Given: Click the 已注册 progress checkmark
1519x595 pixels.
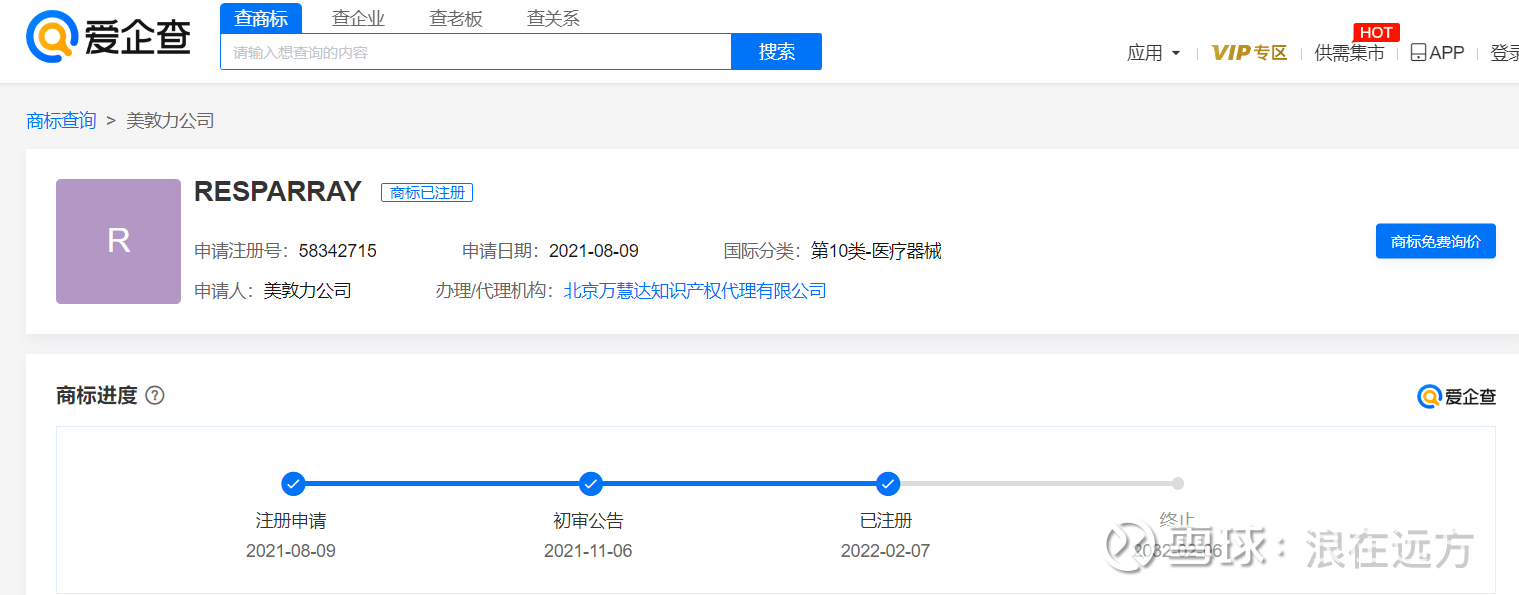Looking at the screenshot, I should 888,484.
